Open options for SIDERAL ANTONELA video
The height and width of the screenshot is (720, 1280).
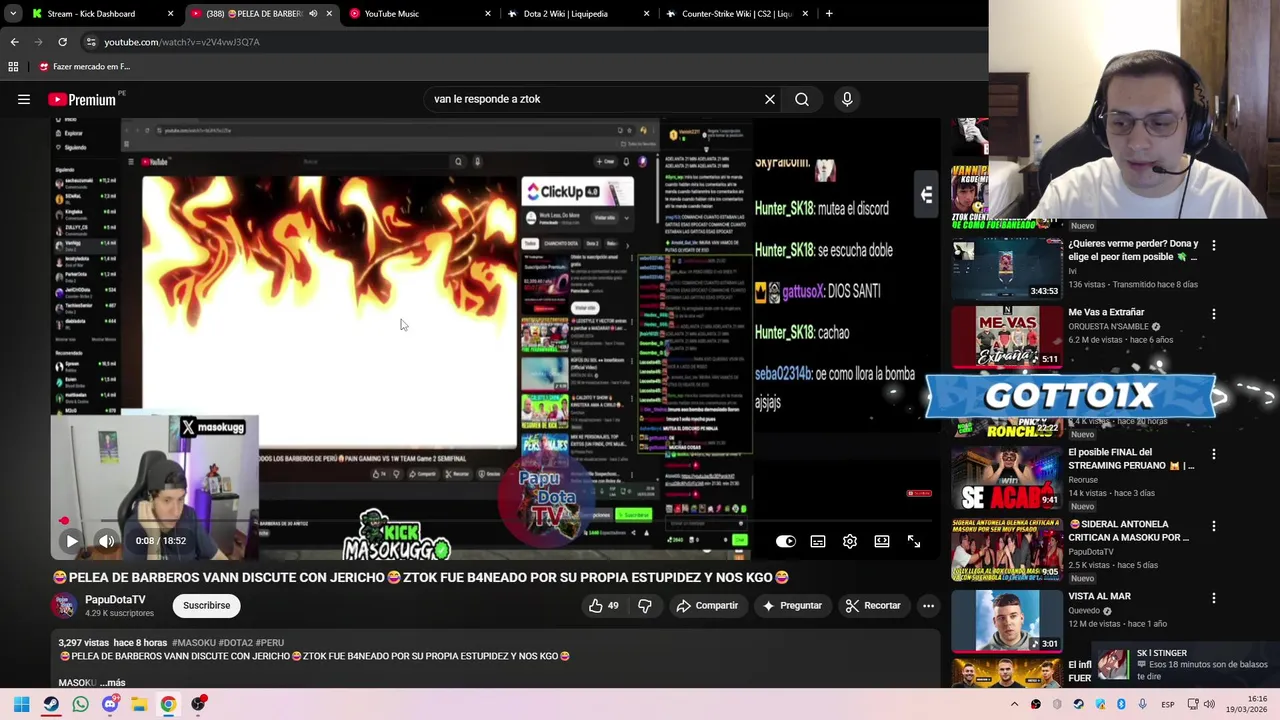[1214, 526]
